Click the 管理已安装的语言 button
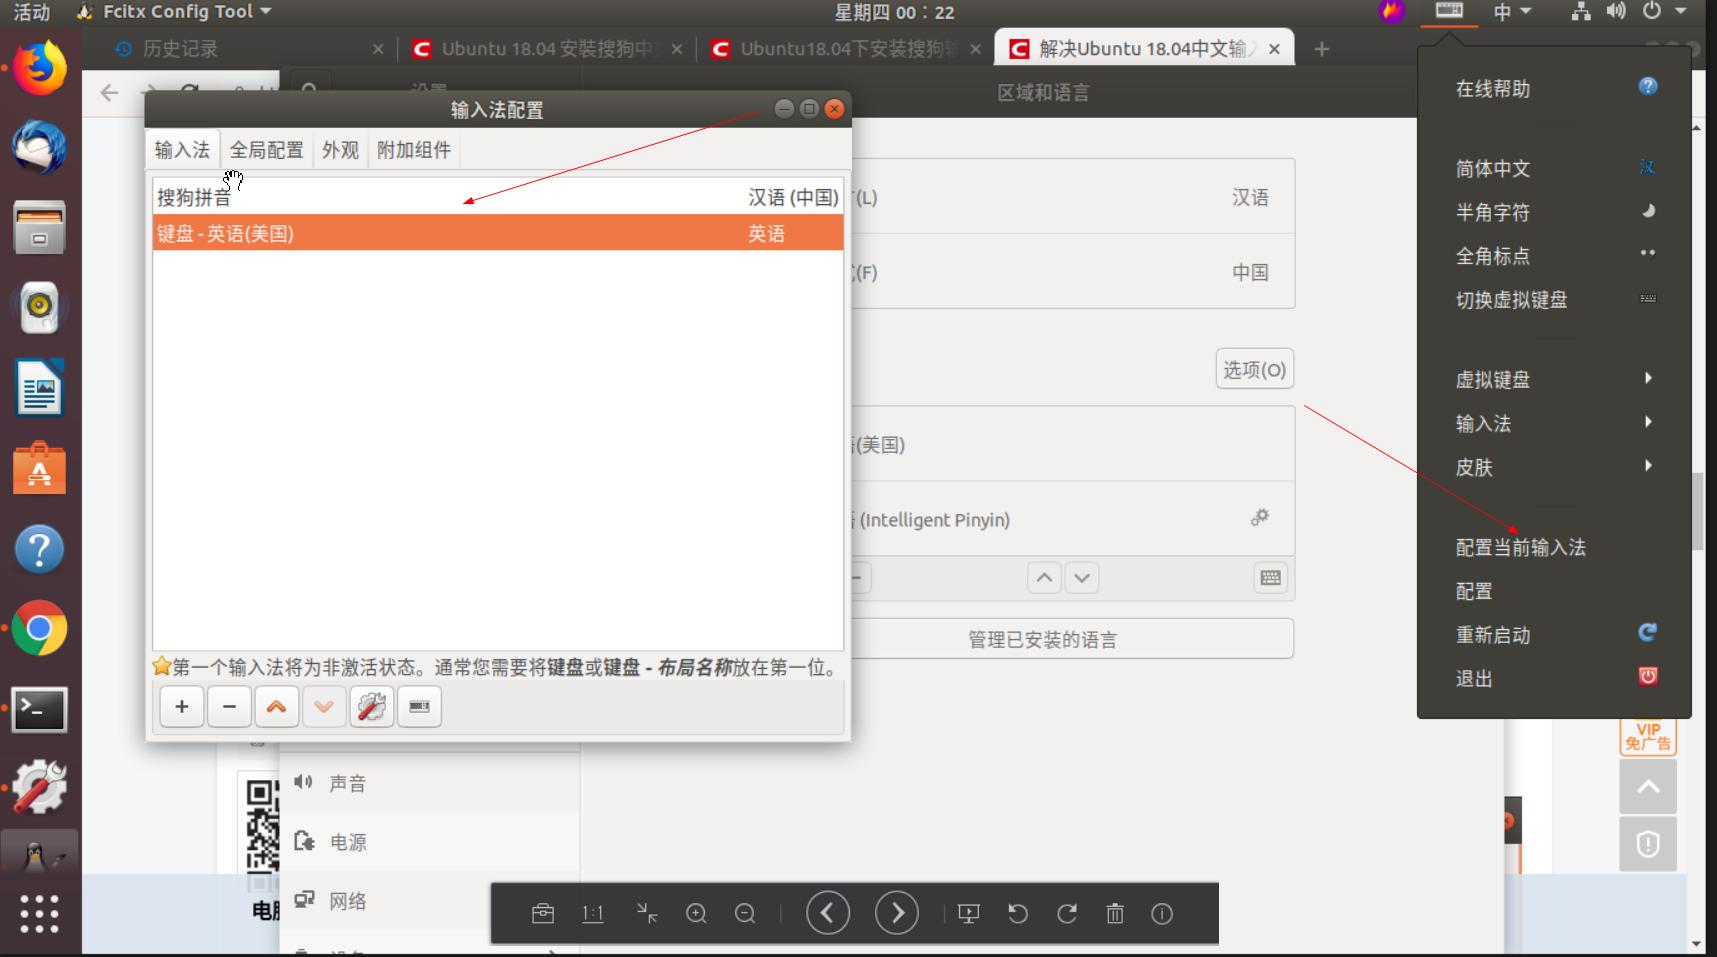 pos(1043,638)
